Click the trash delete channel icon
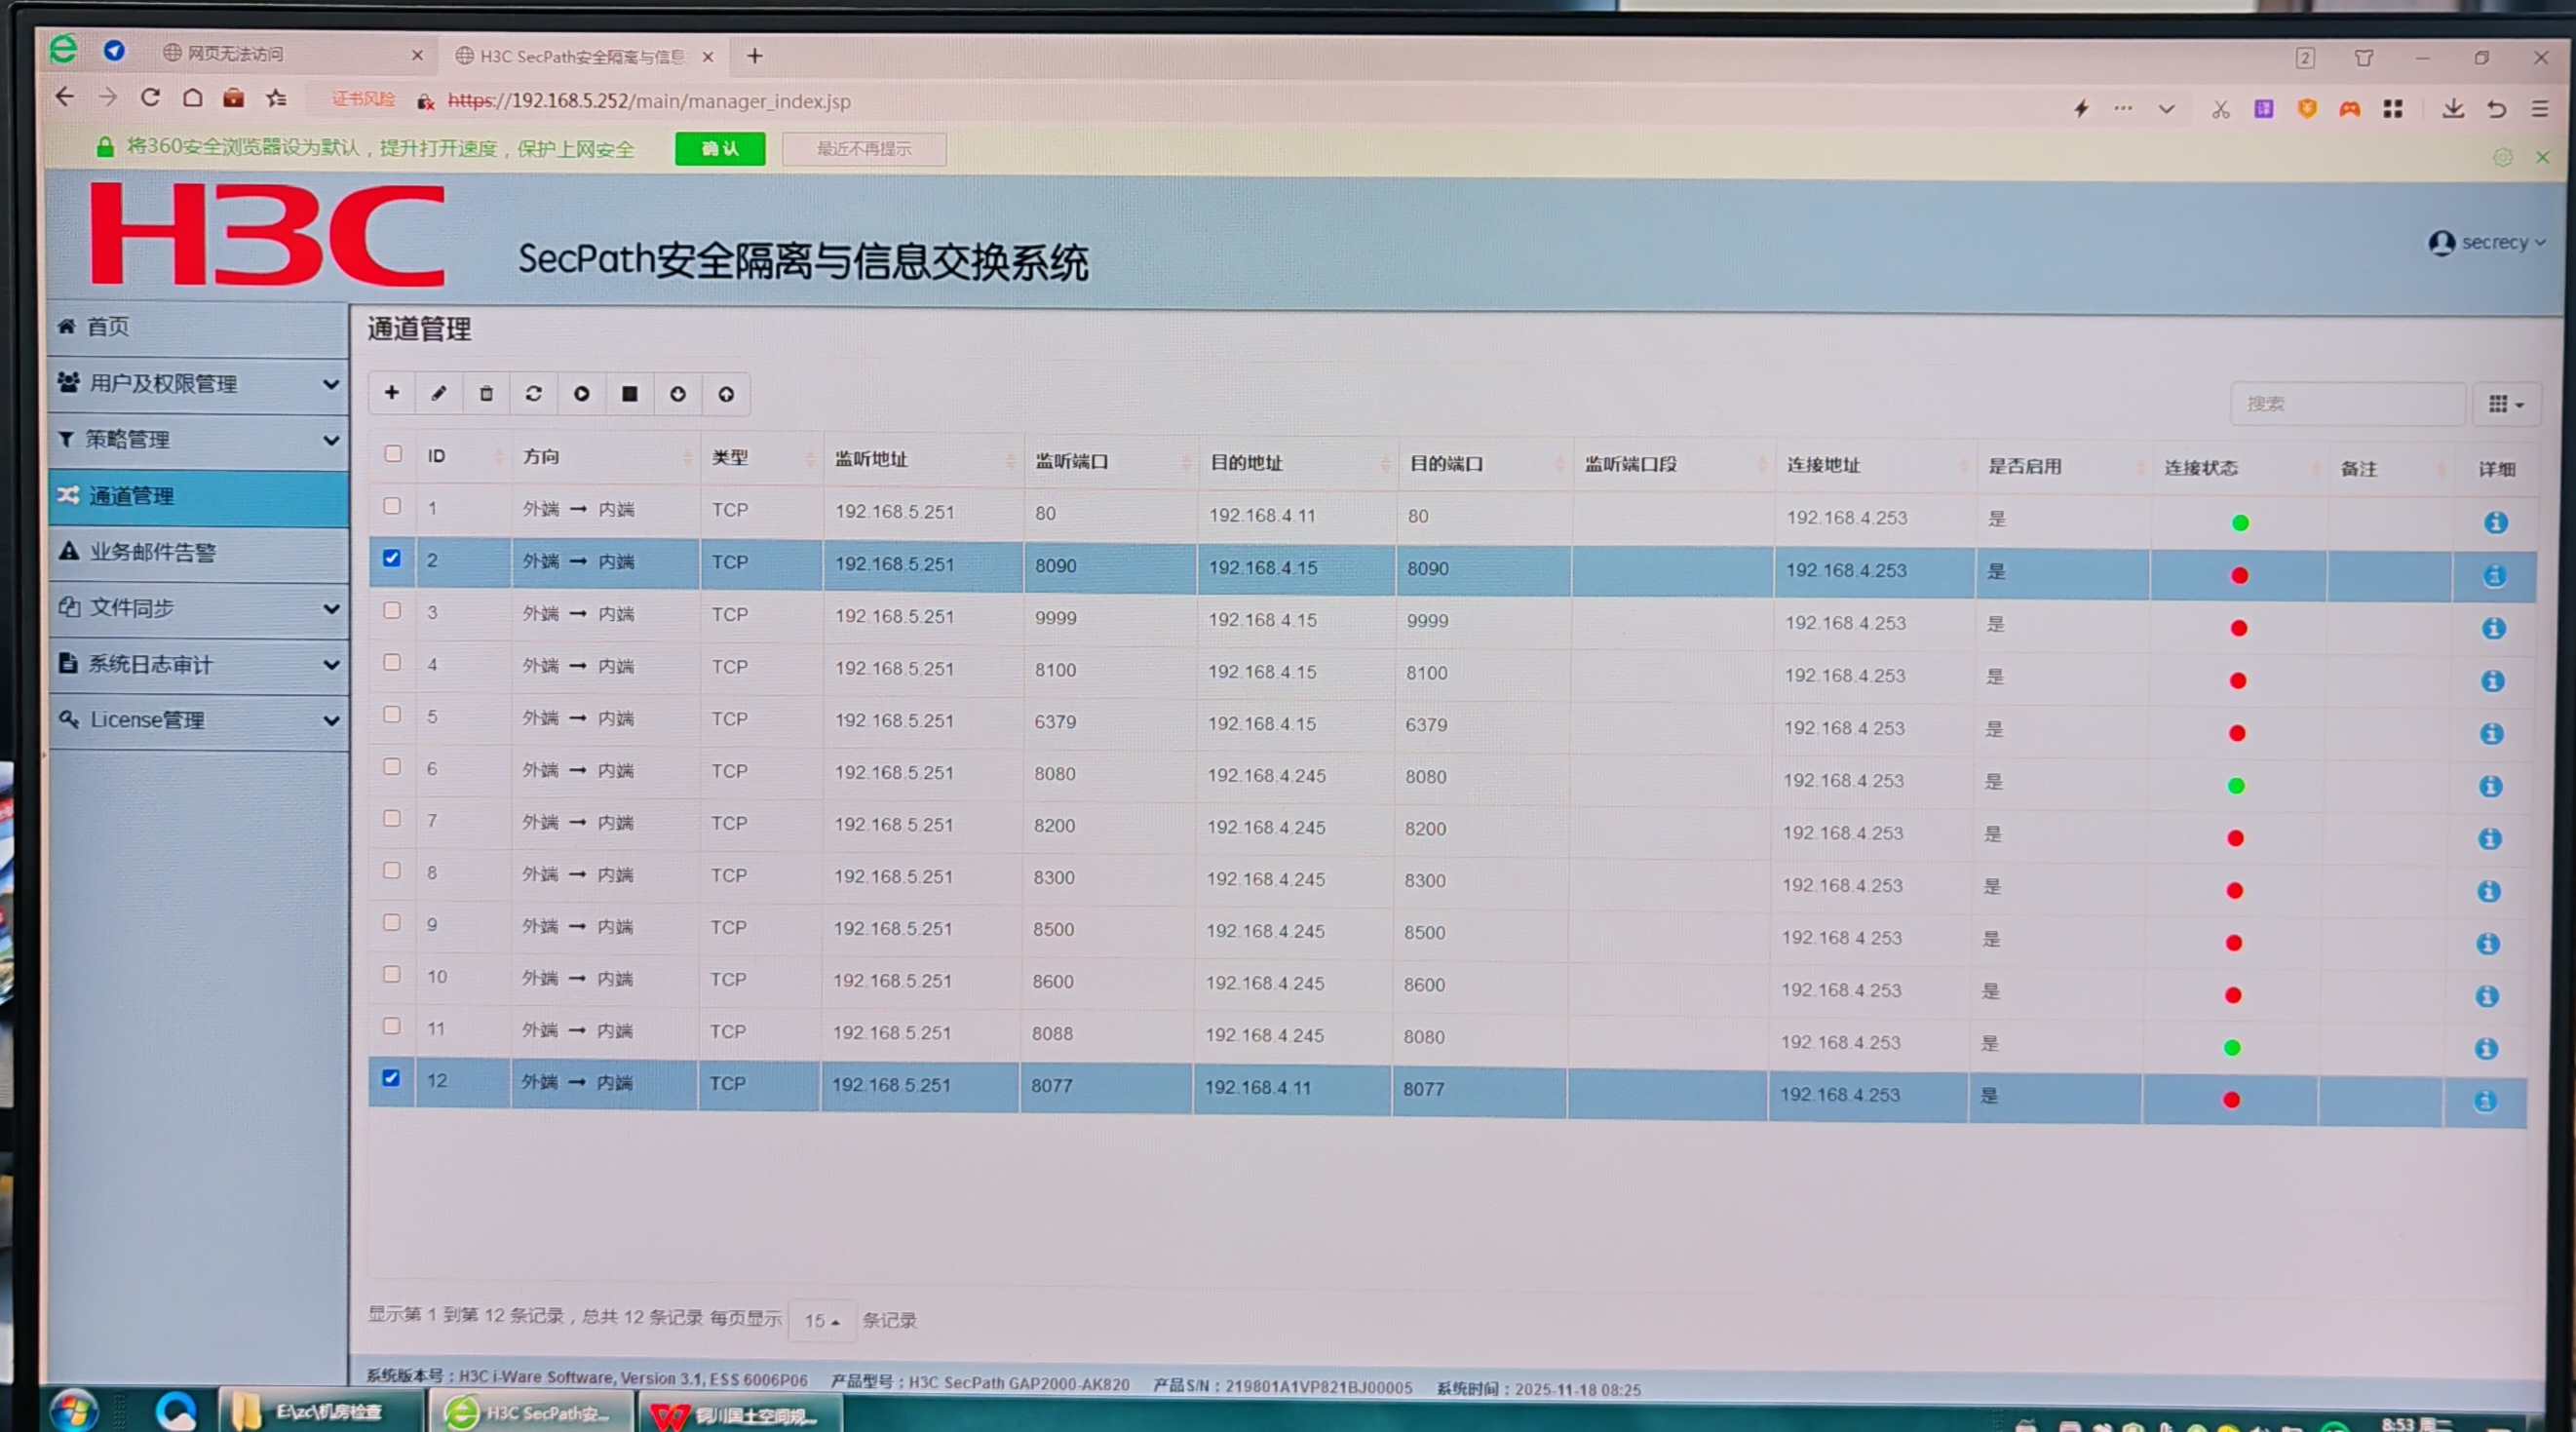 pos(486,393)
